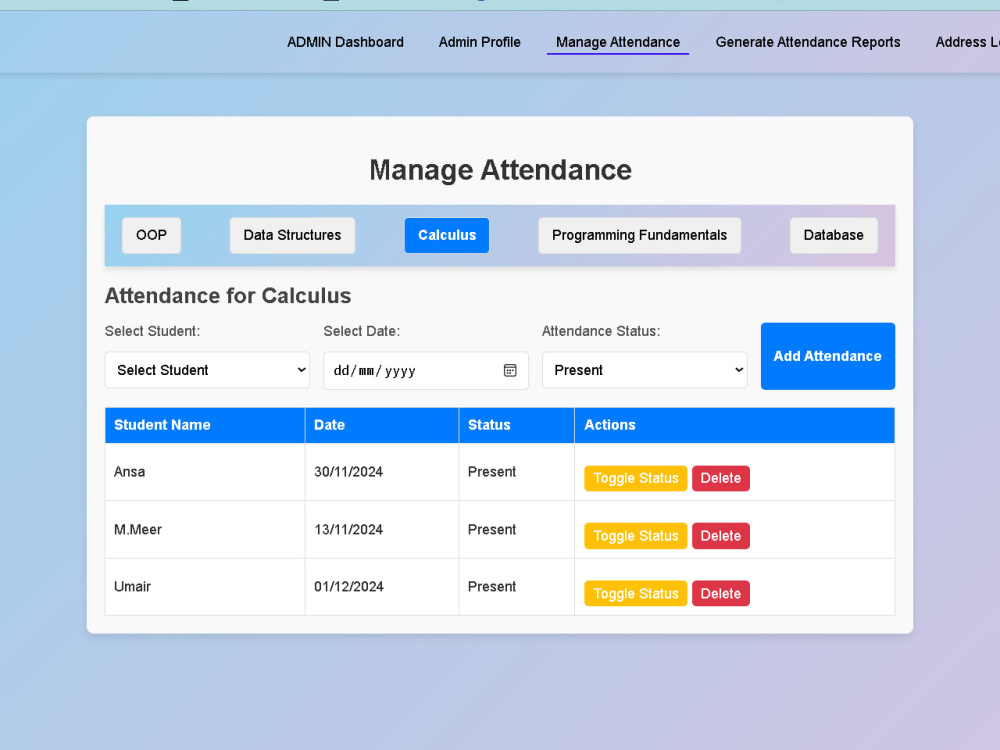The width and height of the screenshot is (1000, 750).
Task: Click the Status column header
Action: [517, 425]
